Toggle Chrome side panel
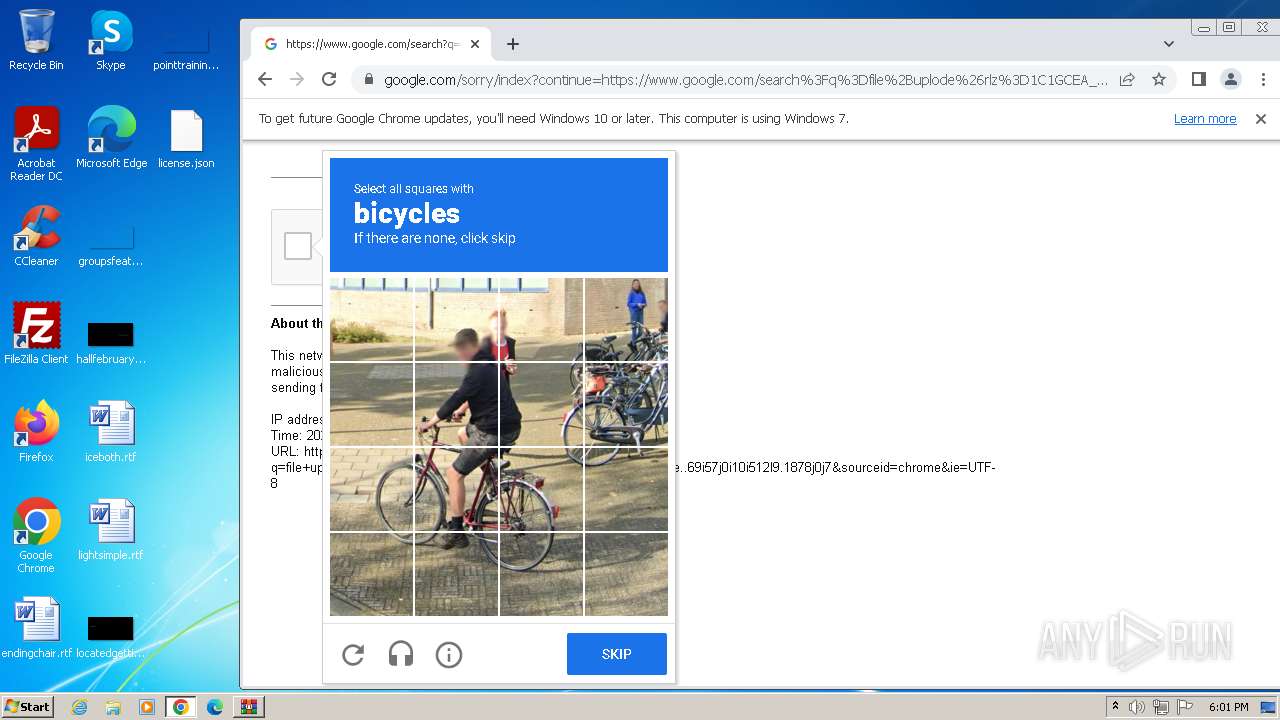 (1199, 79)
